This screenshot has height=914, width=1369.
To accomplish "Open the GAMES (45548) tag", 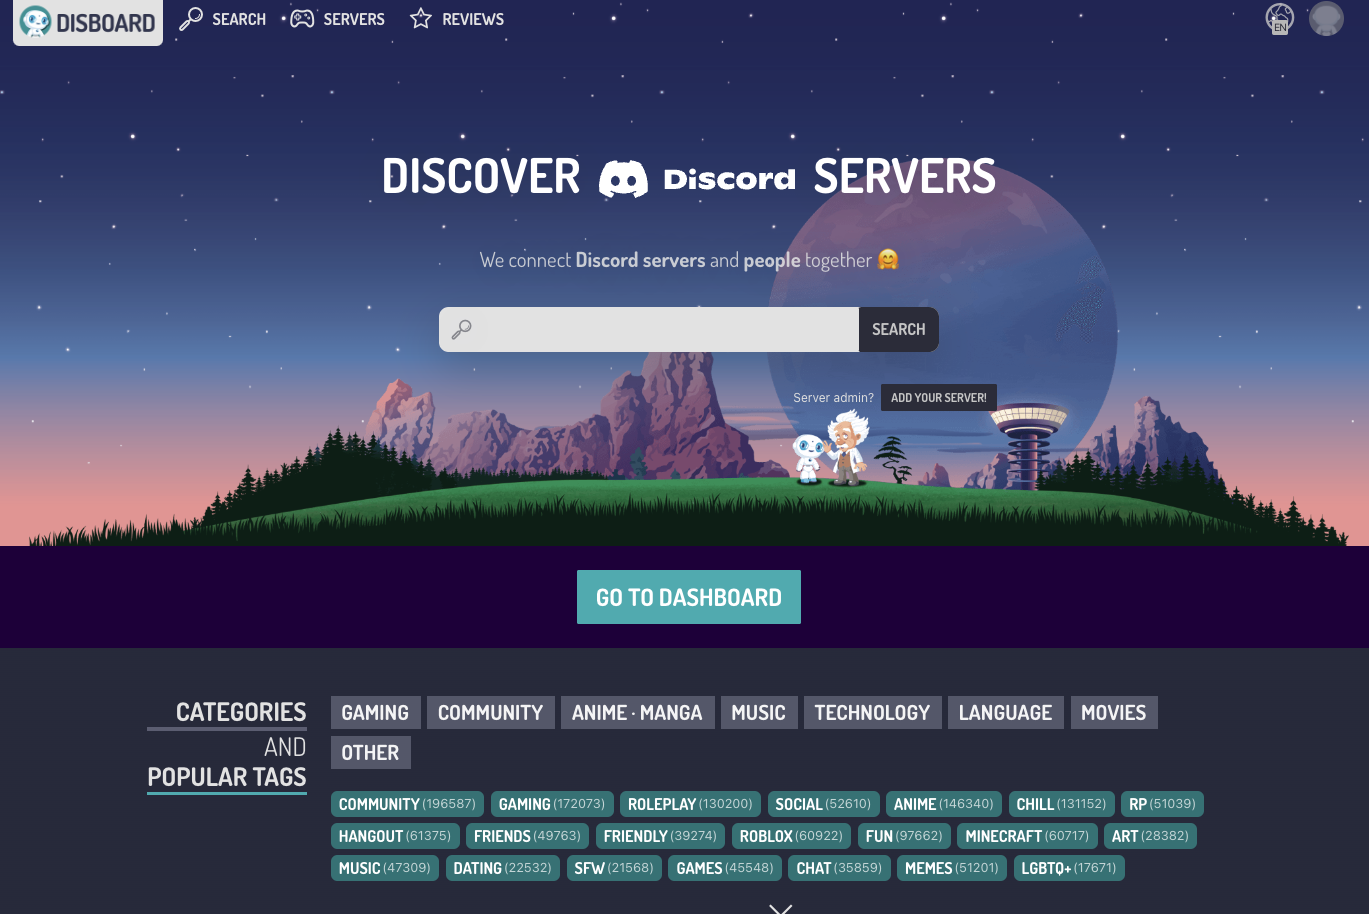I will point(725,868).
